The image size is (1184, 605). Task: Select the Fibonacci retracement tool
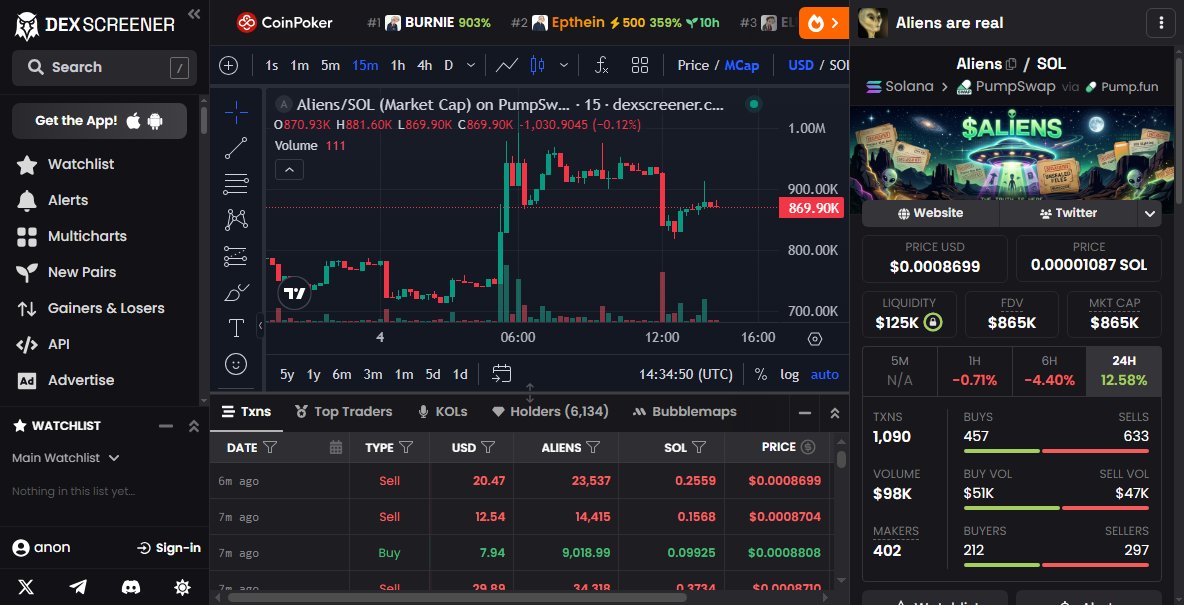(236, 184)
